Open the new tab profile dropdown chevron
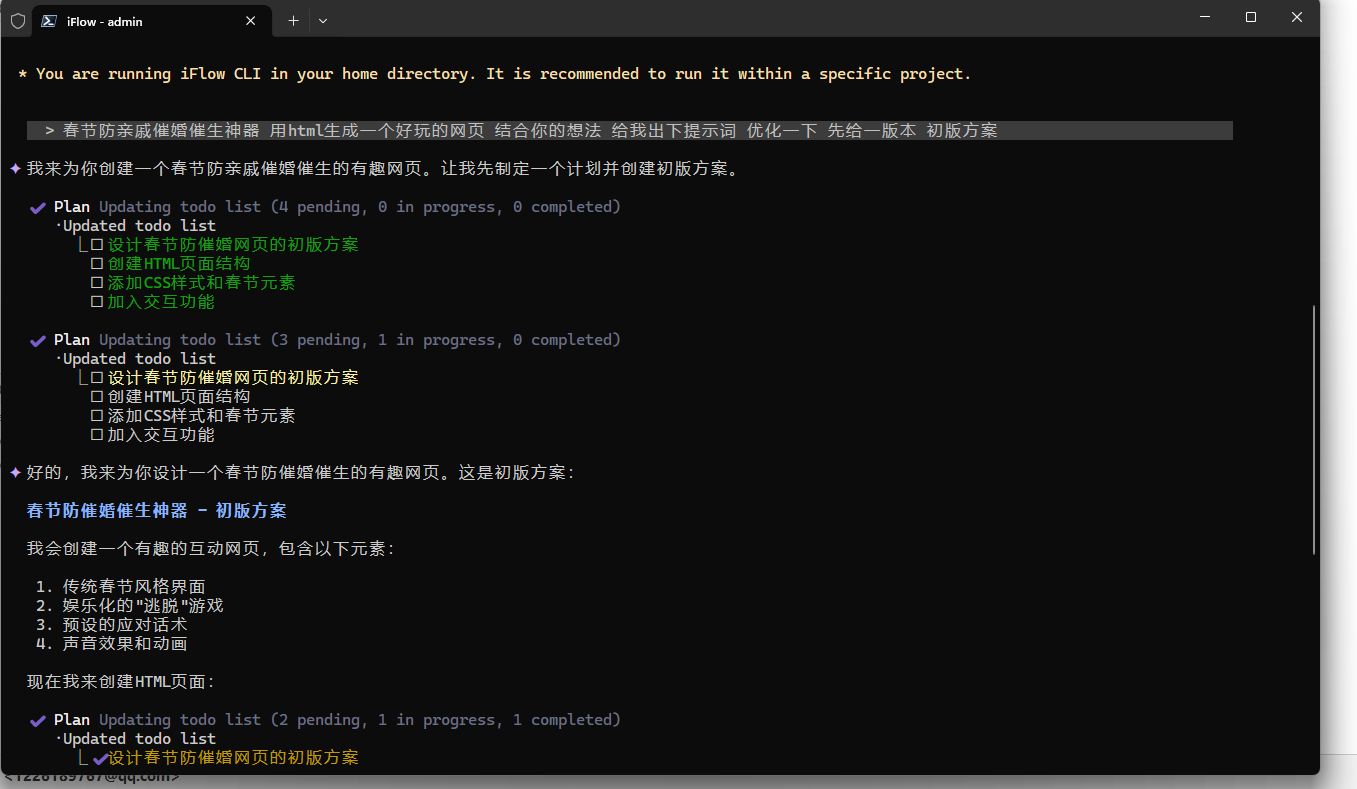This screenshot has height=789, width=1357. (323, 21)
